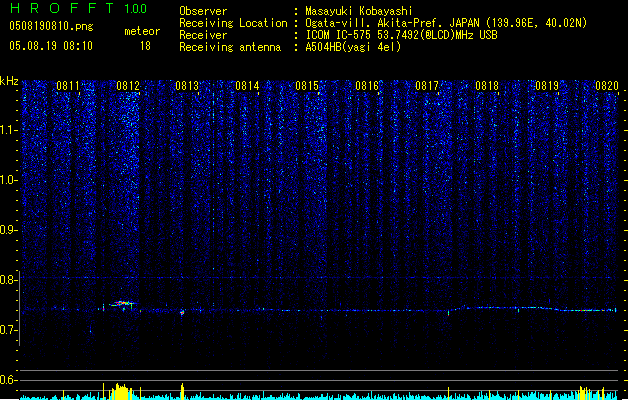Click the meteor count 18

[x=145, y=46]
